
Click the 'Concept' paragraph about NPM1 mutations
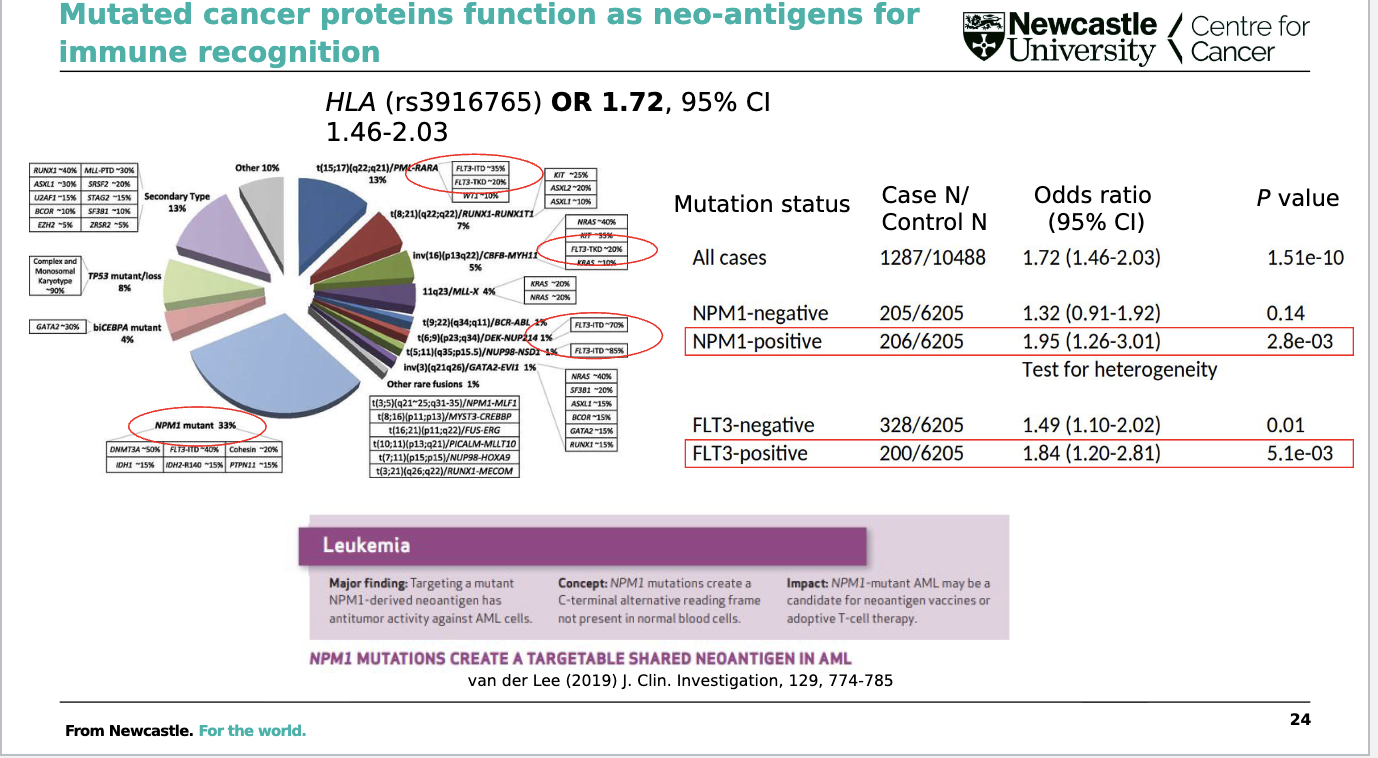(x=659, y=601)
